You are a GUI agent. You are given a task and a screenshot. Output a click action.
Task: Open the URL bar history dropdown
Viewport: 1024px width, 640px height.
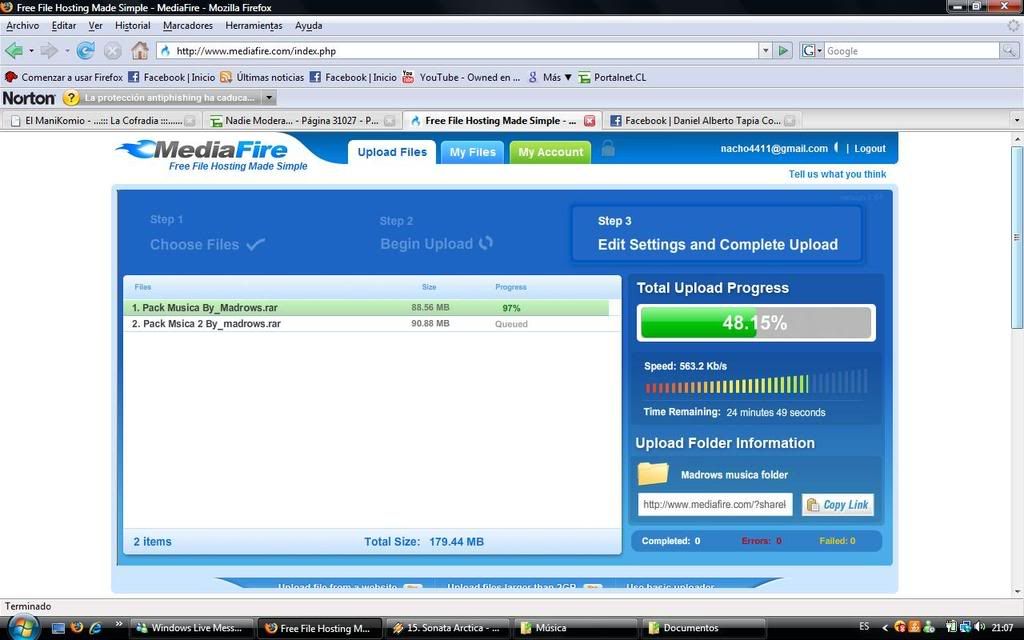[x=765, y=50]
